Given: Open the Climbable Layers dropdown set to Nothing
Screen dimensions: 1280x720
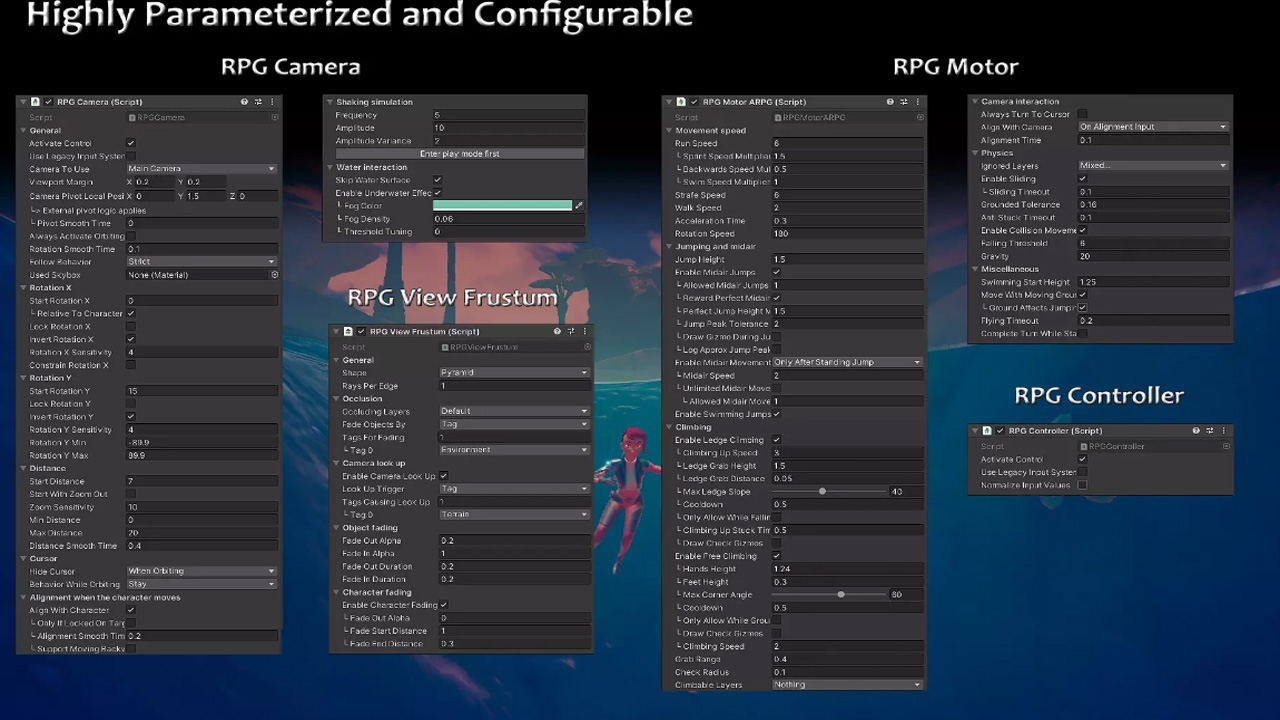Looking at the screenshot, I should tap(847, 685).
